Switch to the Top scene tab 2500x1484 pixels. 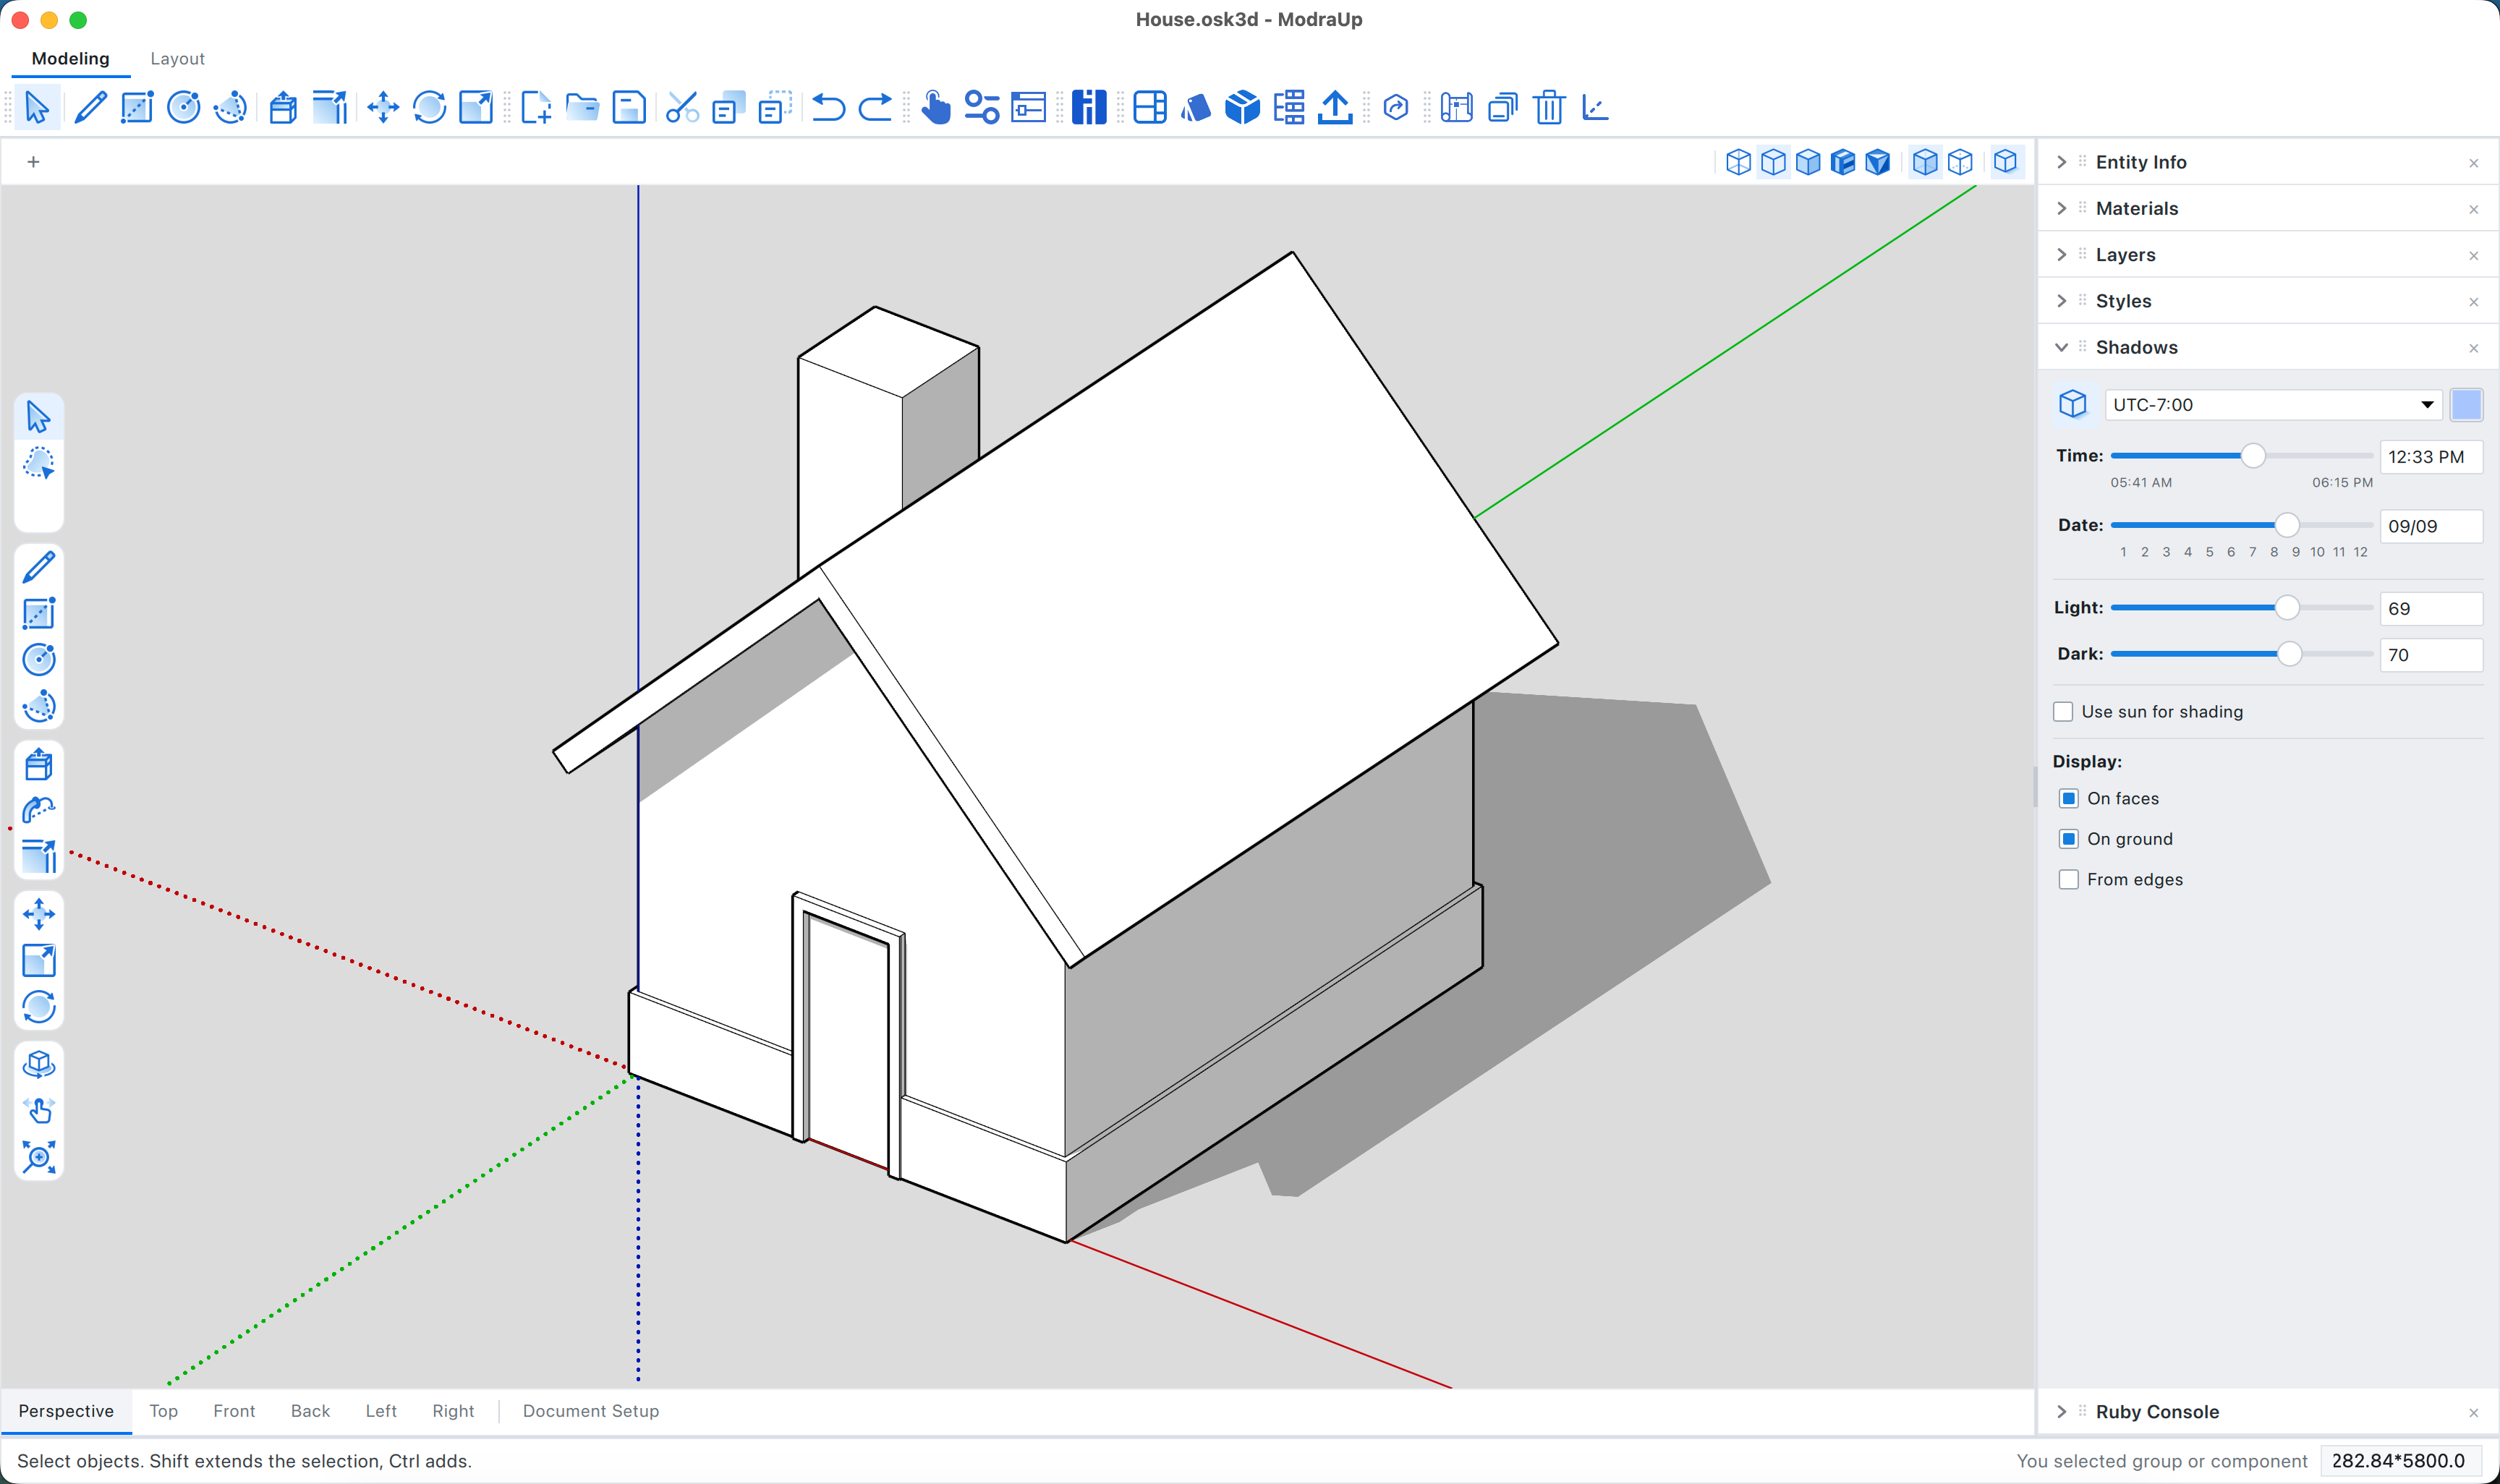pyautogui.click(x=164, y=1411)
